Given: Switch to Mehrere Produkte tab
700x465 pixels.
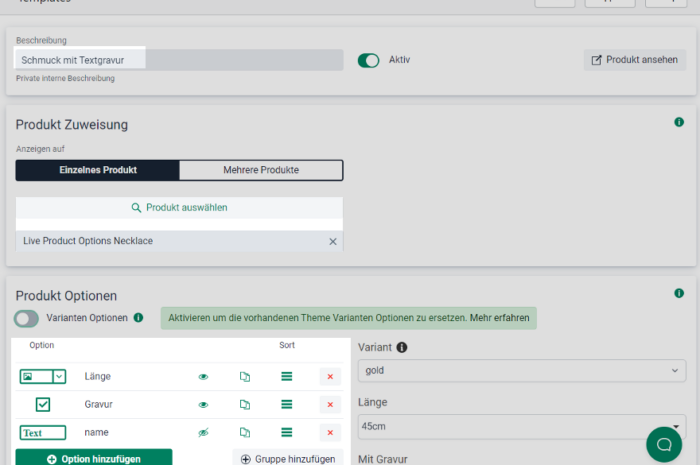Looking at the screenshot, I should [260, 170].
